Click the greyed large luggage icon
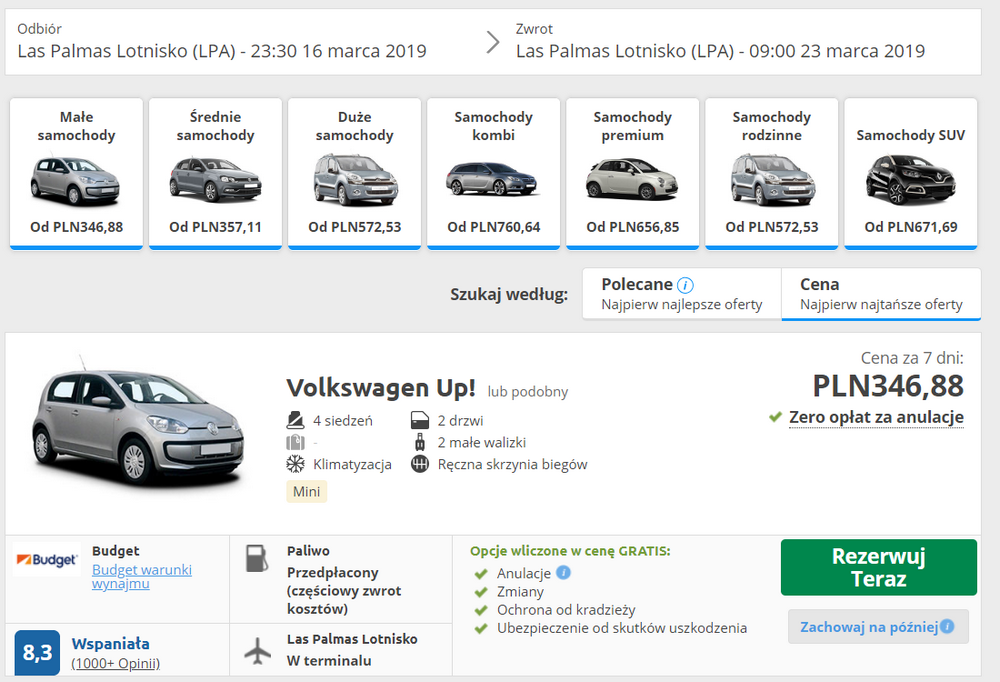The height and width of the screenshot is (682, 1000). tap(295, 442)
